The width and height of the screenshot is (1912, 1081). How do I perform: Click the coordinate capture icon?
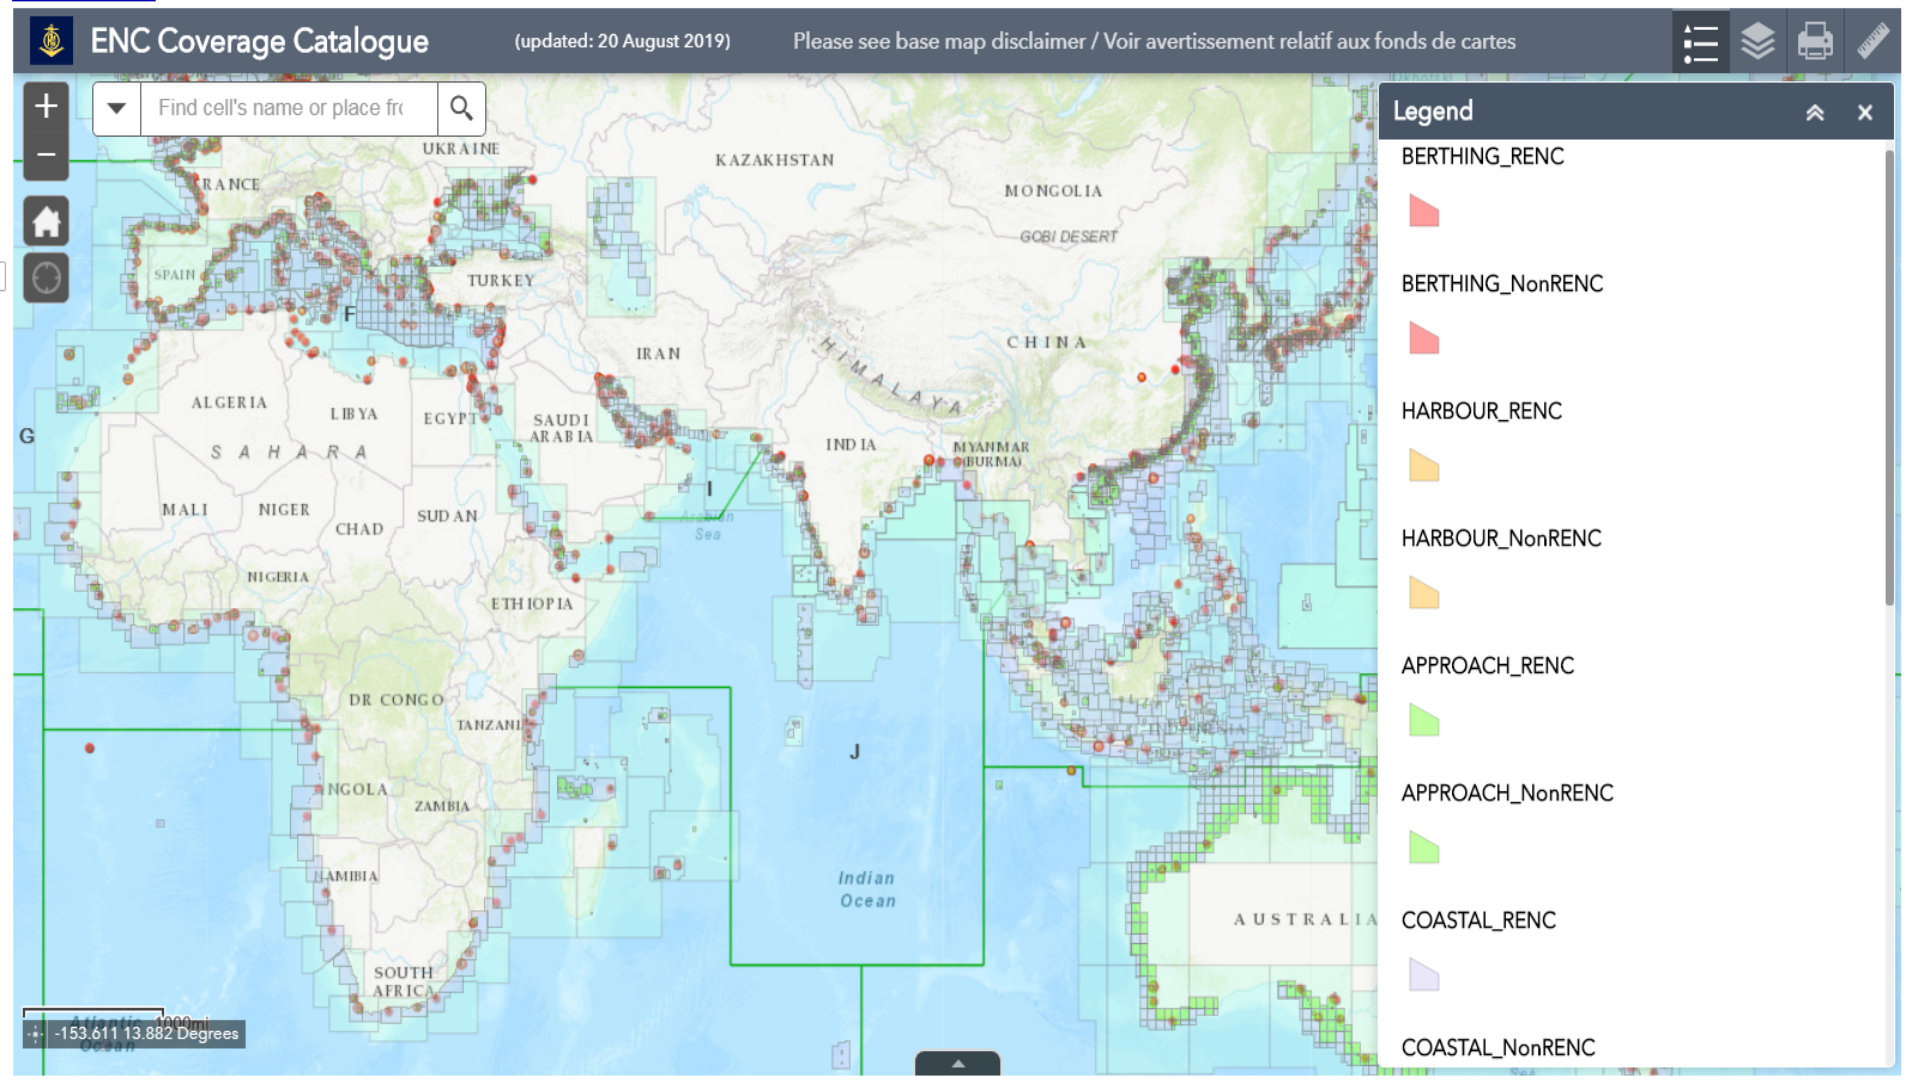[35, 1034]
